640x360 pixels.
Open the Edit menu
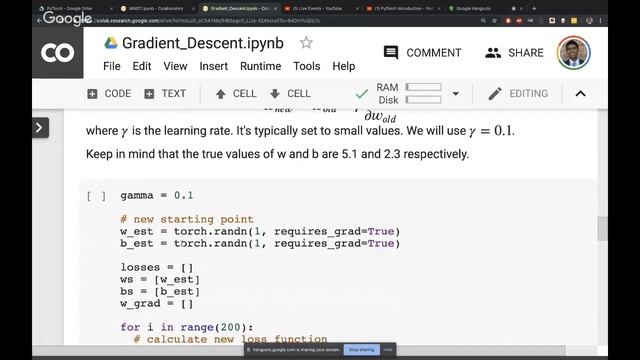(142, 66)
